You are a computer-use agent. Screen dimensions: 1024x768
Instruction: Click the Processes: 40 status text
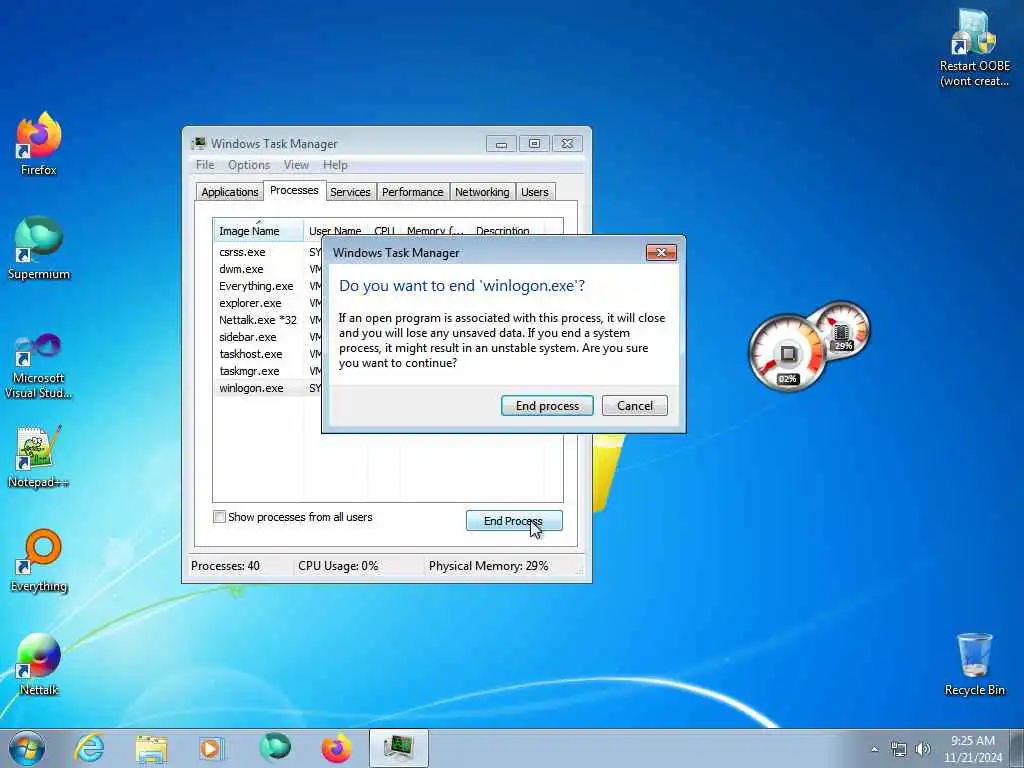click(x=225, y=566)
